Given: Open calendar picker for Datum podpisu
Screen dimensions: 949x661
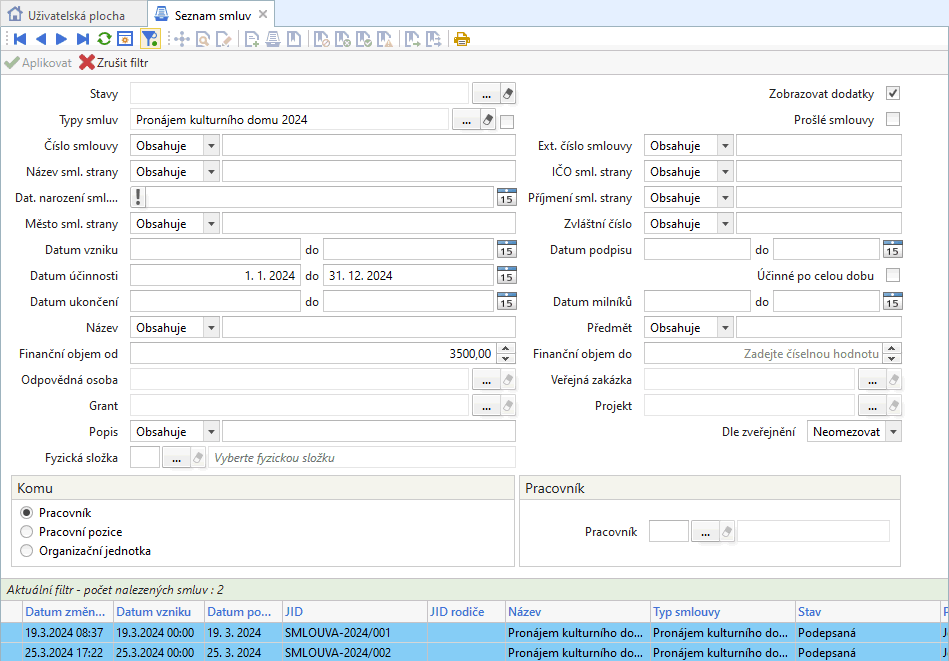Looking at the screenshot, I should pyautogui.click(x=892, y=249).
